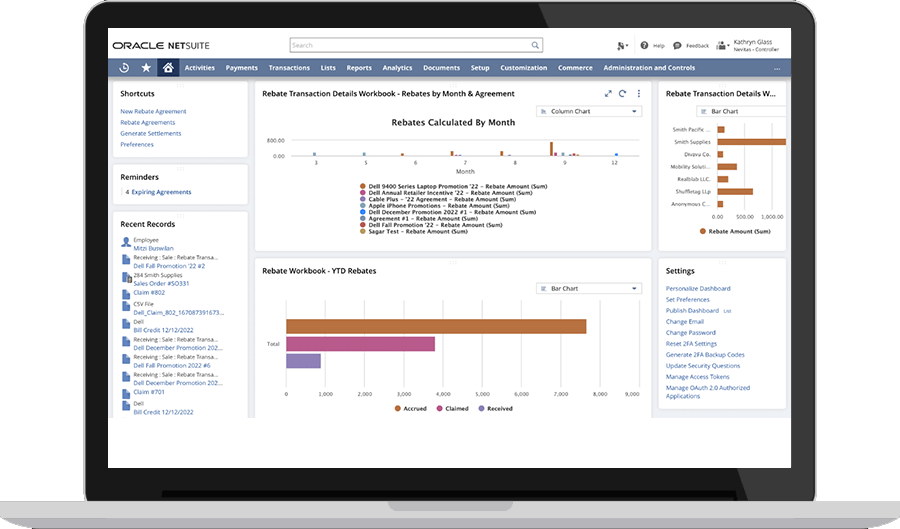Click the Change Email setting
900x529 pixels.
pos(685,322)
